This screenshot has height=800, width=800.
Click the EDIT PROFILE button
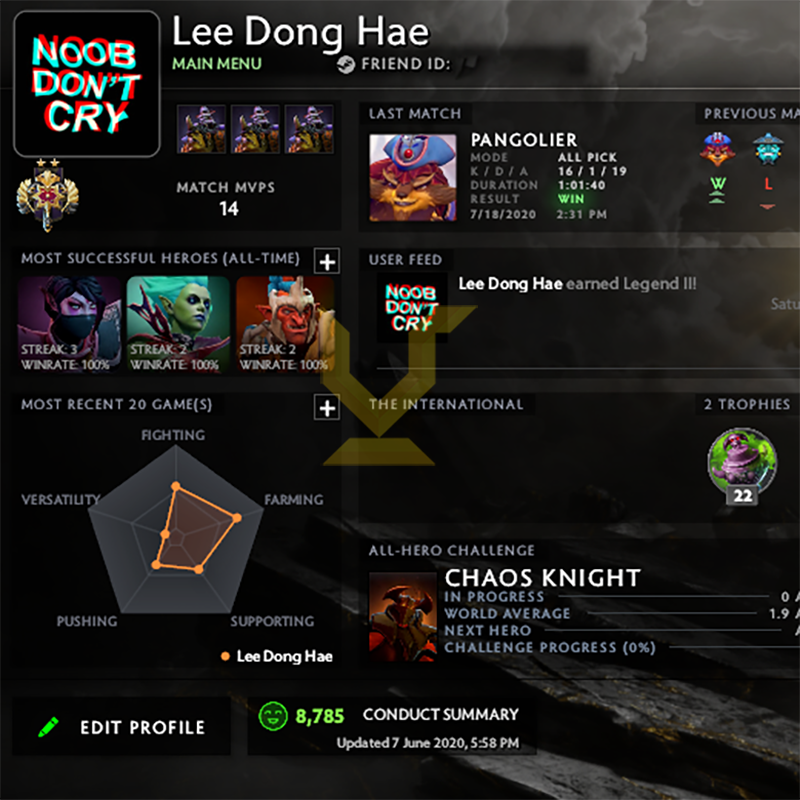coord(121,727)
